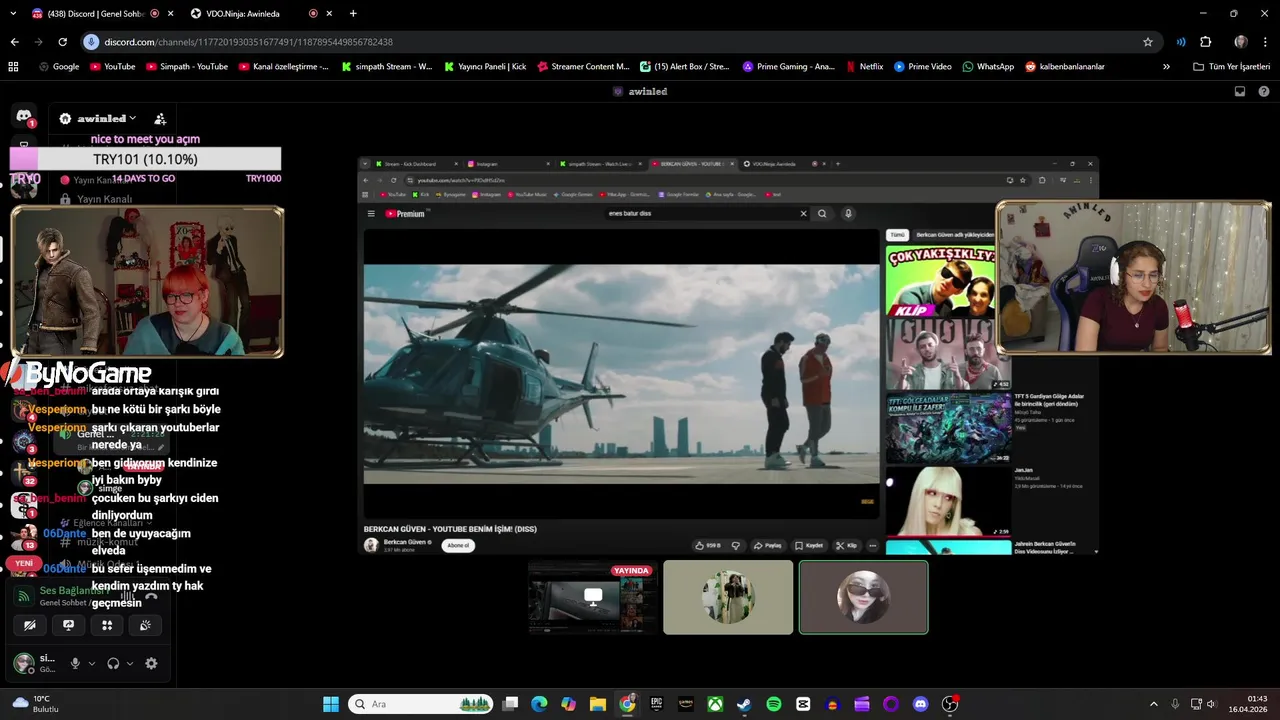Viewport: 1280px width, 720px height.
Task: Open the apps grid in bookmarks bar
Action: click(13, 67)
